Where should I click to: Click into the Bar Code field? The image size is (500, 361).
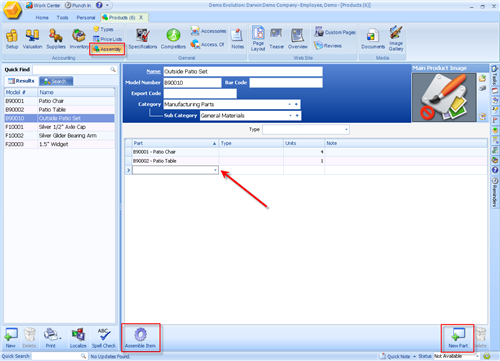[x=286, y=83]
